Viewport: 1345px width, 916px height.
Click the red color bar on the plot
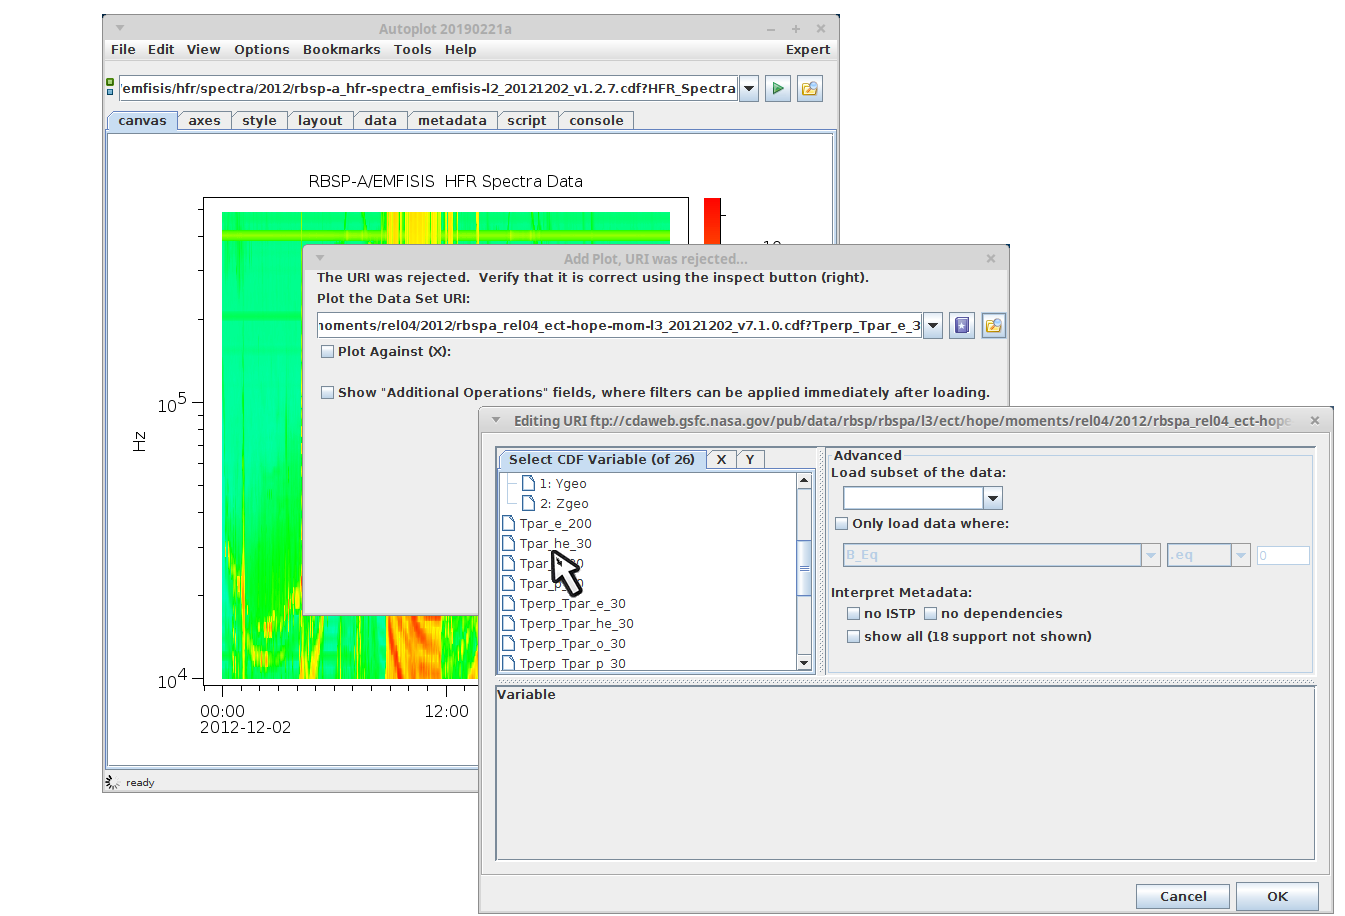711,221
